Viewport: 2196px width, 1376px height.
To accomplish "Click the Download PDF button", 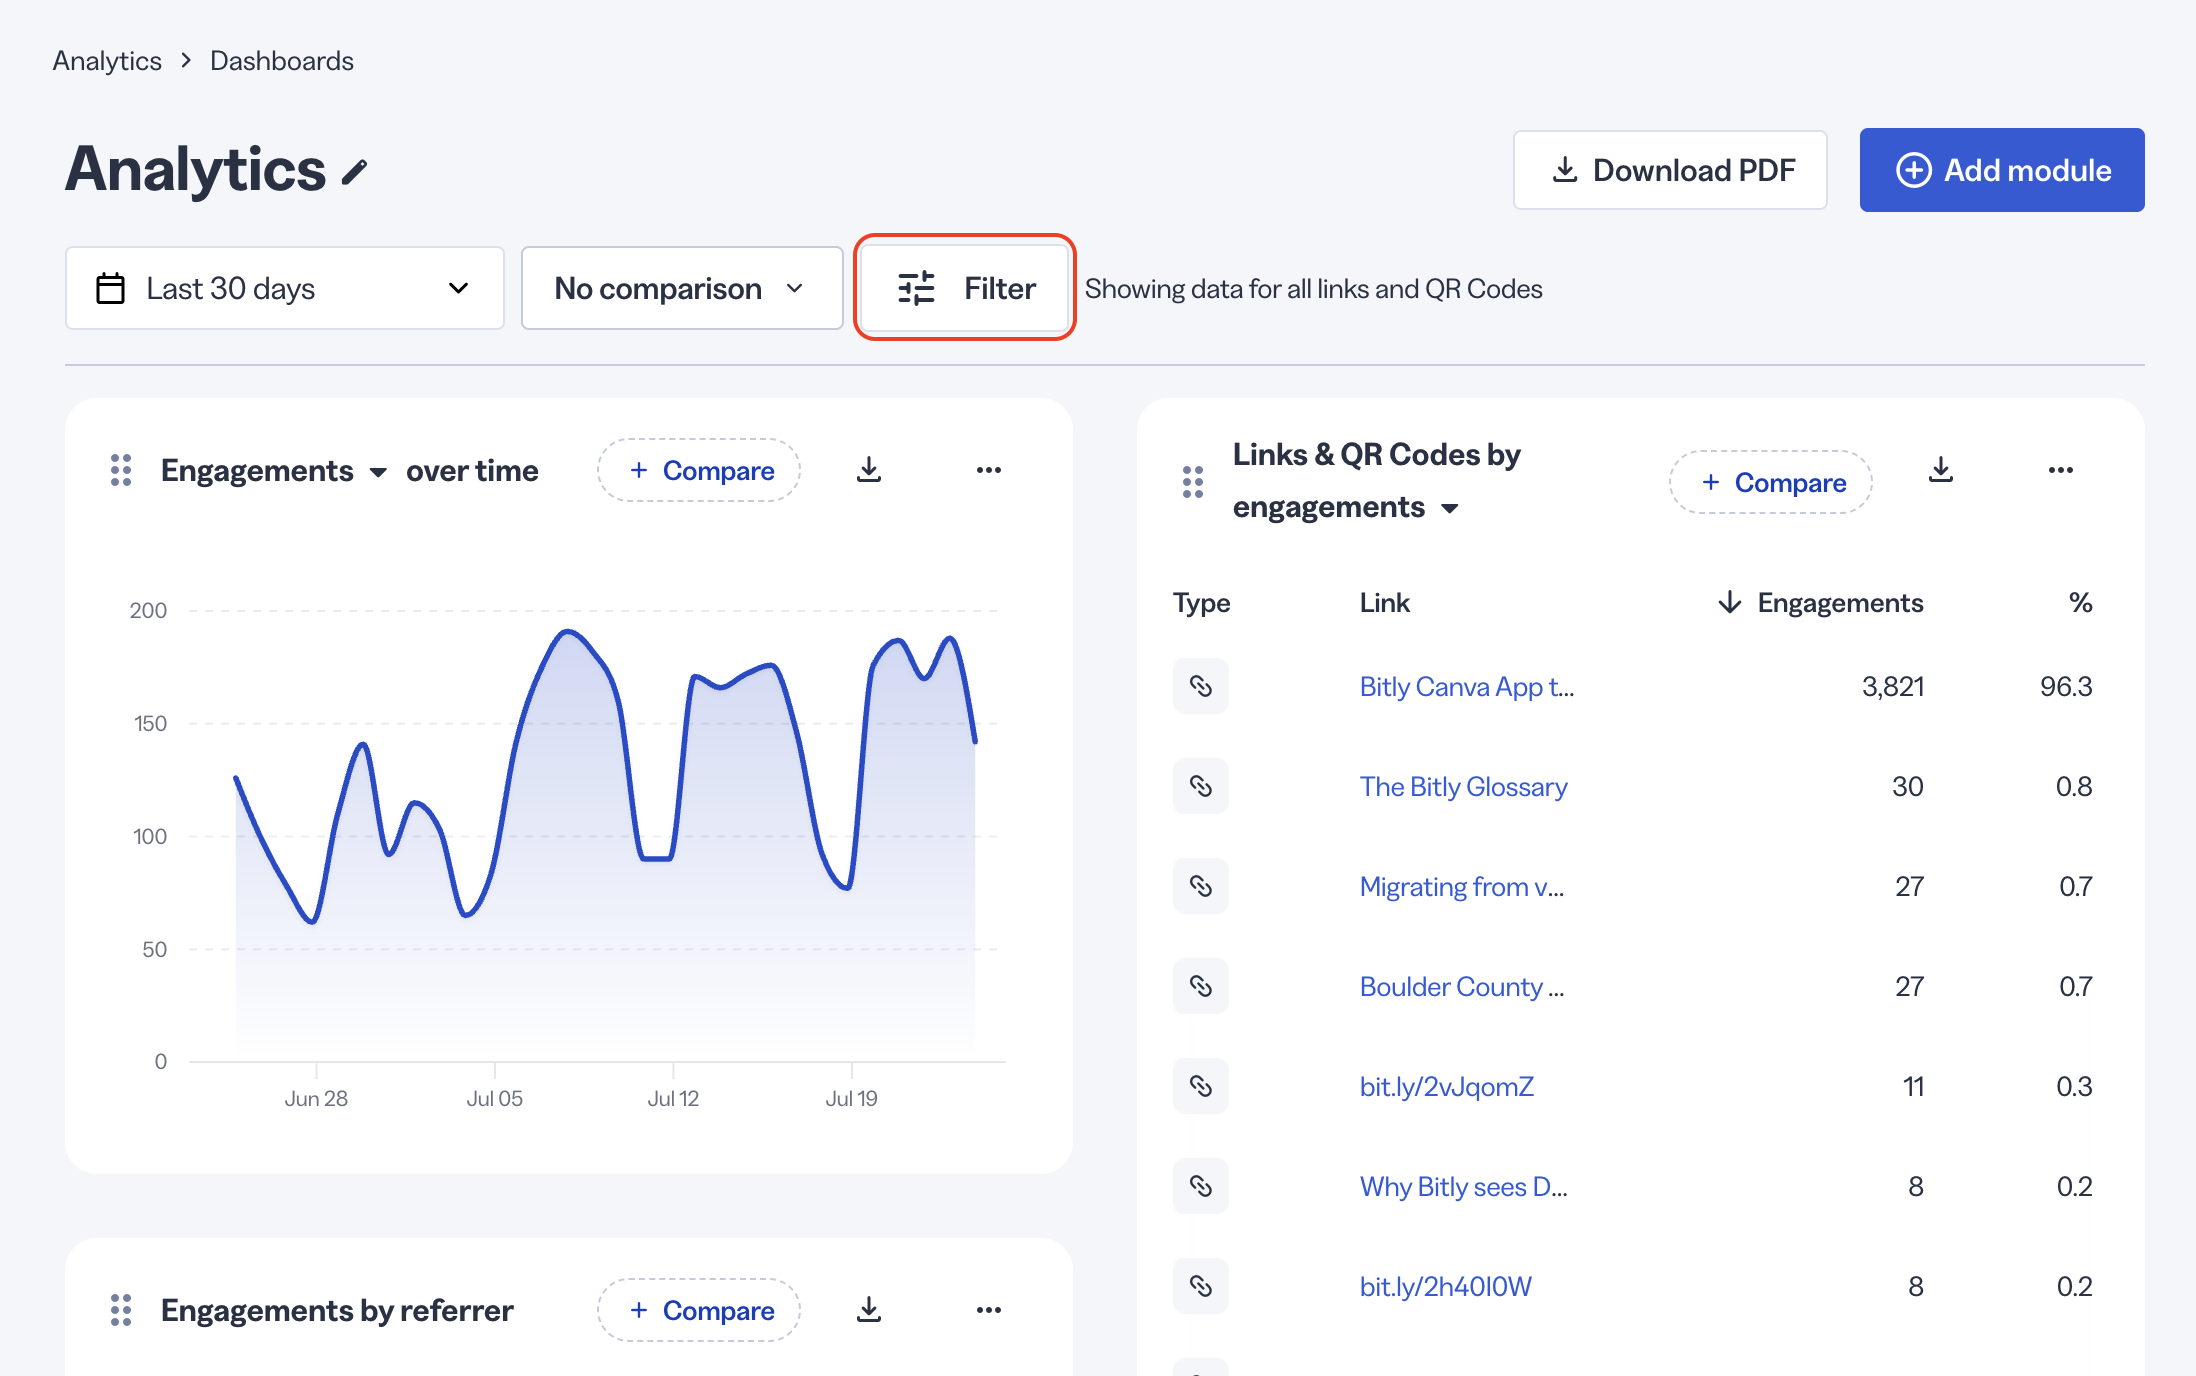I will pyautogui.click(x=1670, y=170).
